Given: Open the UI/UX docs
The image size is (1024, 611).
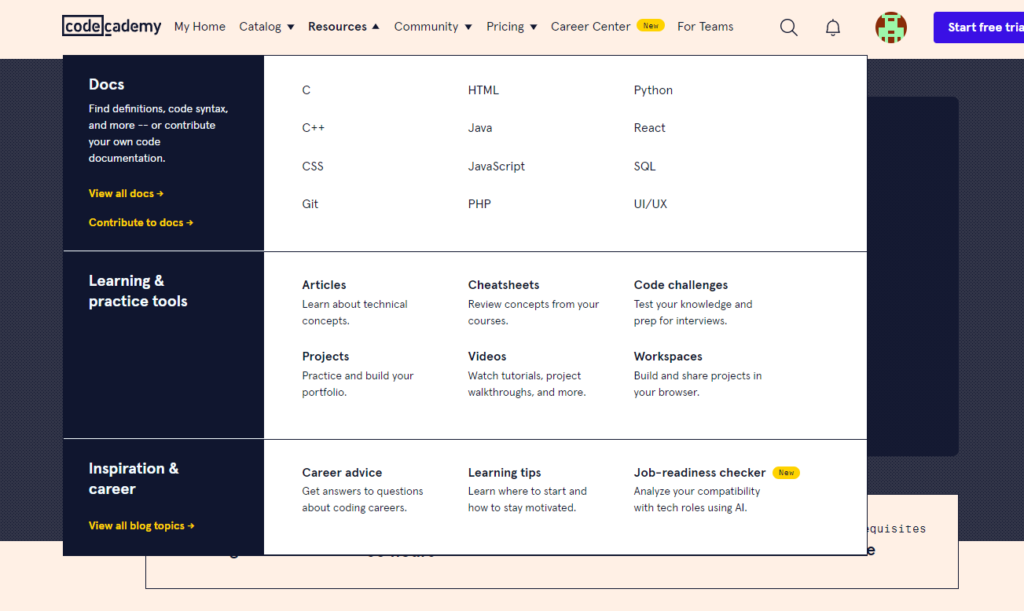Looking at the screenshot, I should tap(650, 204).
